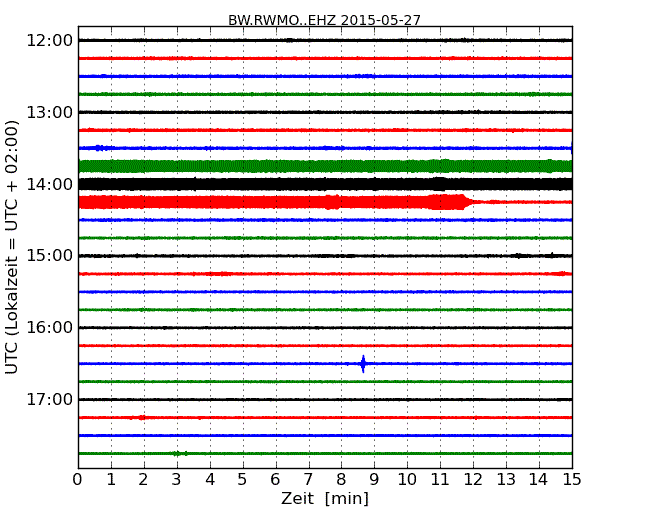
Task: Click x-axis tick label 15
Action: point(572,479)
